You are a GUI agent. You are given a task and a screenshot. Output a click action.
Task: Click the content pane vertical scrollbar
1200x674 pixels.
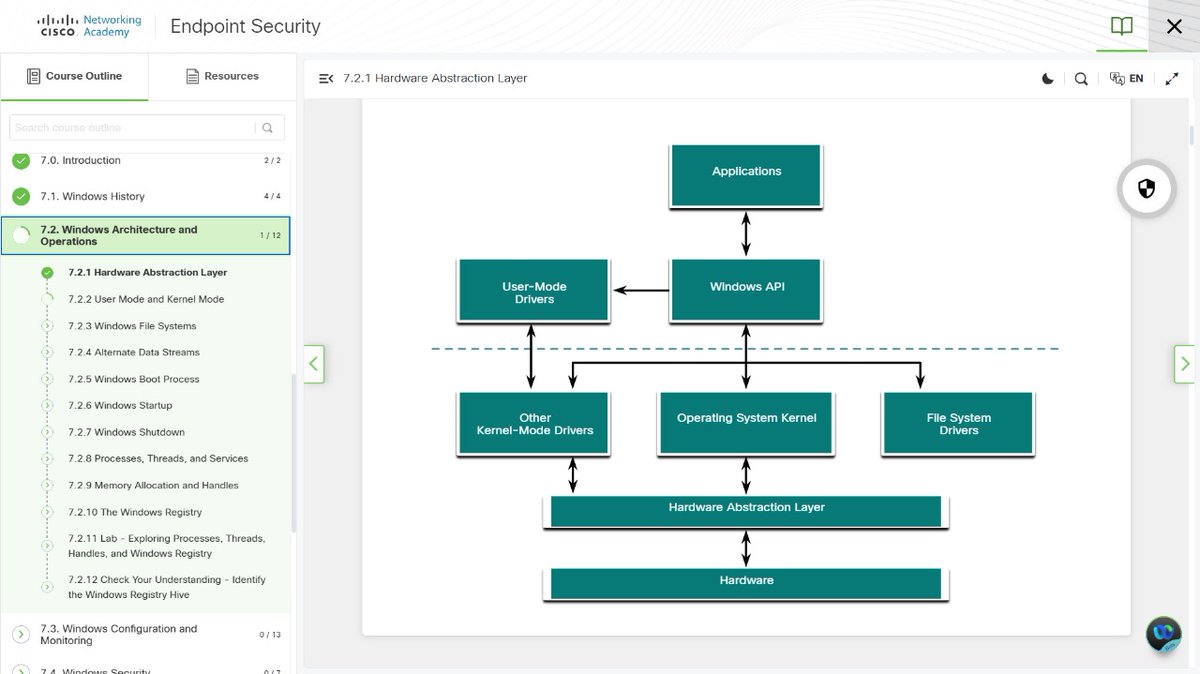[1191, 136]
